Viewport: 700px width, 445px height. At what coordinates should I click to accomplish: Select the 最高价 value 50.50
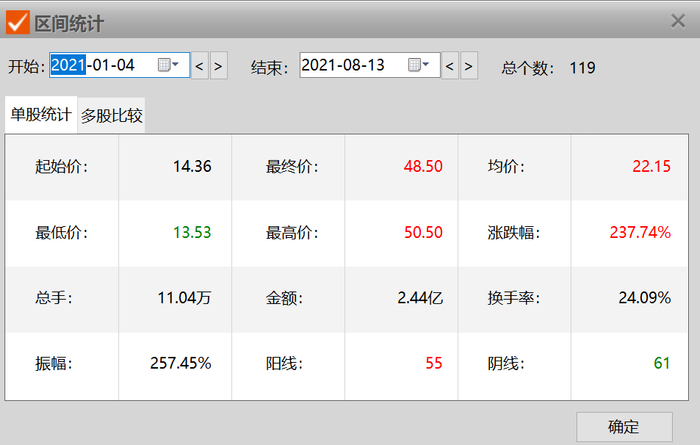click(423, 233)
